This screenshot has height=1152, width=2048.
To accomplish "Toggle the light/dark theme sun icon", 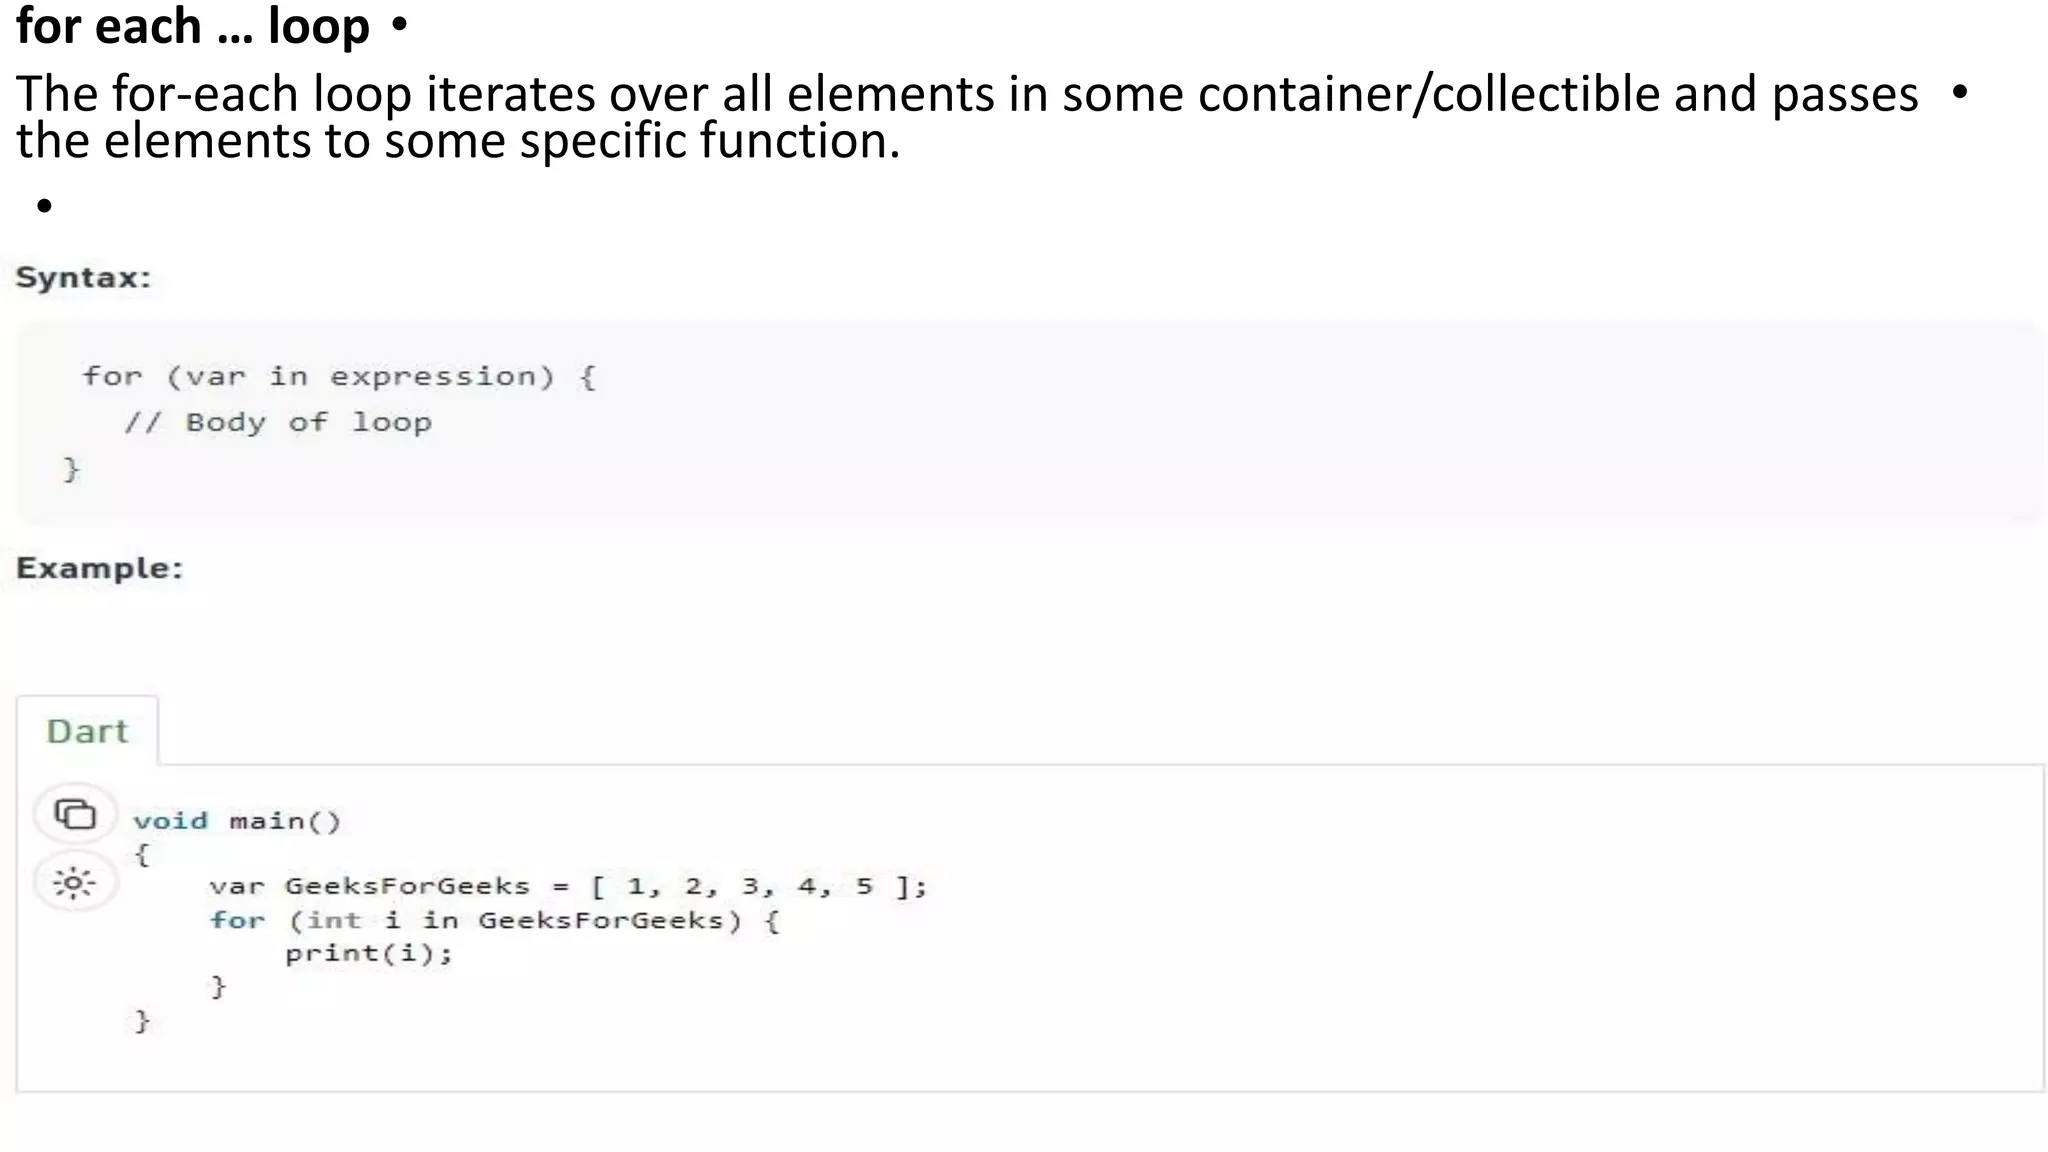I will point(74,883).
